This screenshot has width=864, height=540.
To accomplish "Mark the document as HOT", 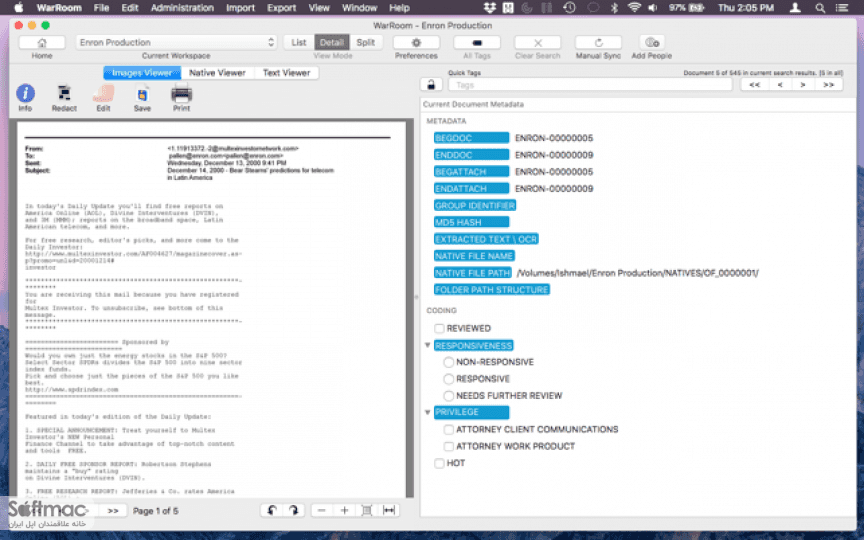I will [x=439, y=463].
